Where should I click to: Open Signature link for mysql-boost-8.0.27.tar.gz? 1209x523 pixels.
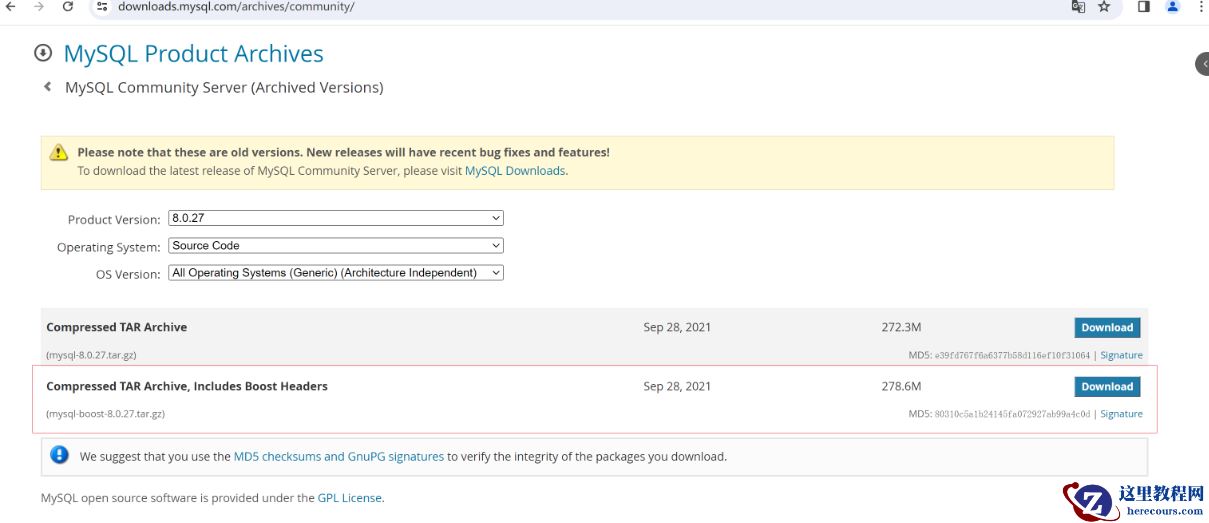(x=1121, y=414)
